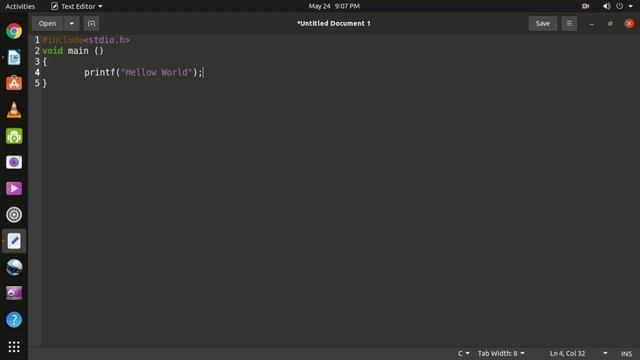Minimize the Text Editor window
This screenshot has width=640, height=360.
pos(591,24)
